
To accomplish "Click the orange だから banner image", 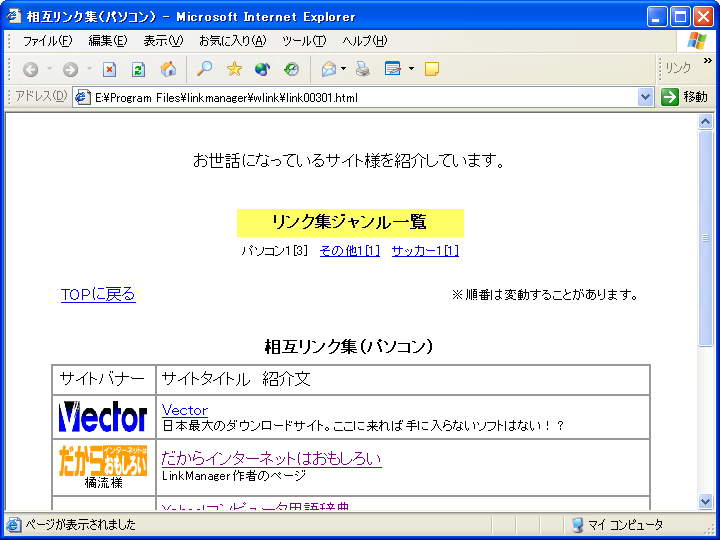I will tap(103, 460).
